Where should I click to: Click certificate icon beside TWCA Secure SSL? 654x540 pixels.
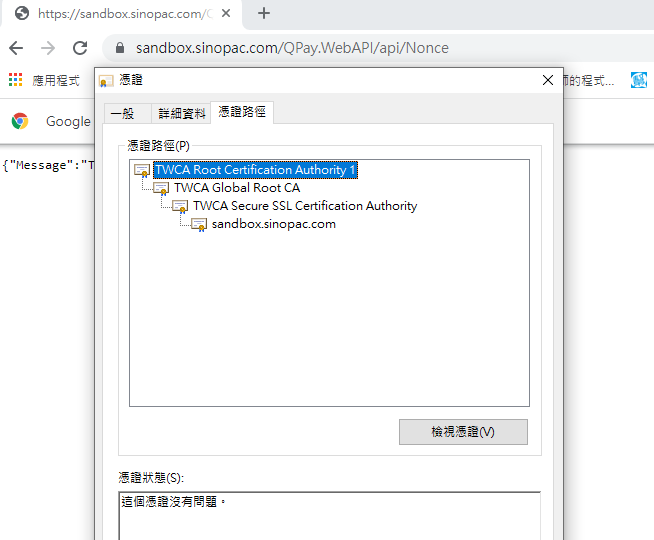coord(180,206)
